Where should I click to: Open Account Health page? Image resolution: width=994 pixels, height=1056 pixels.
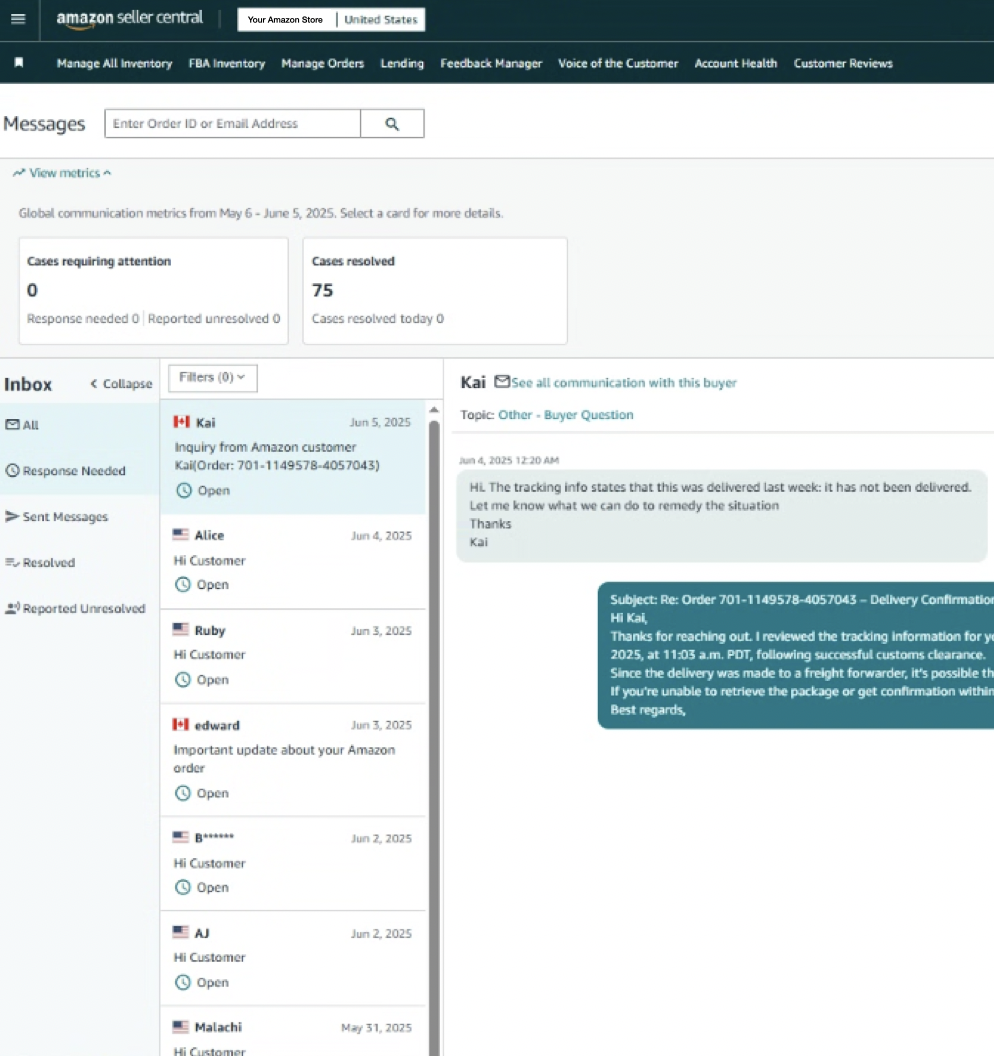point(736,63)
